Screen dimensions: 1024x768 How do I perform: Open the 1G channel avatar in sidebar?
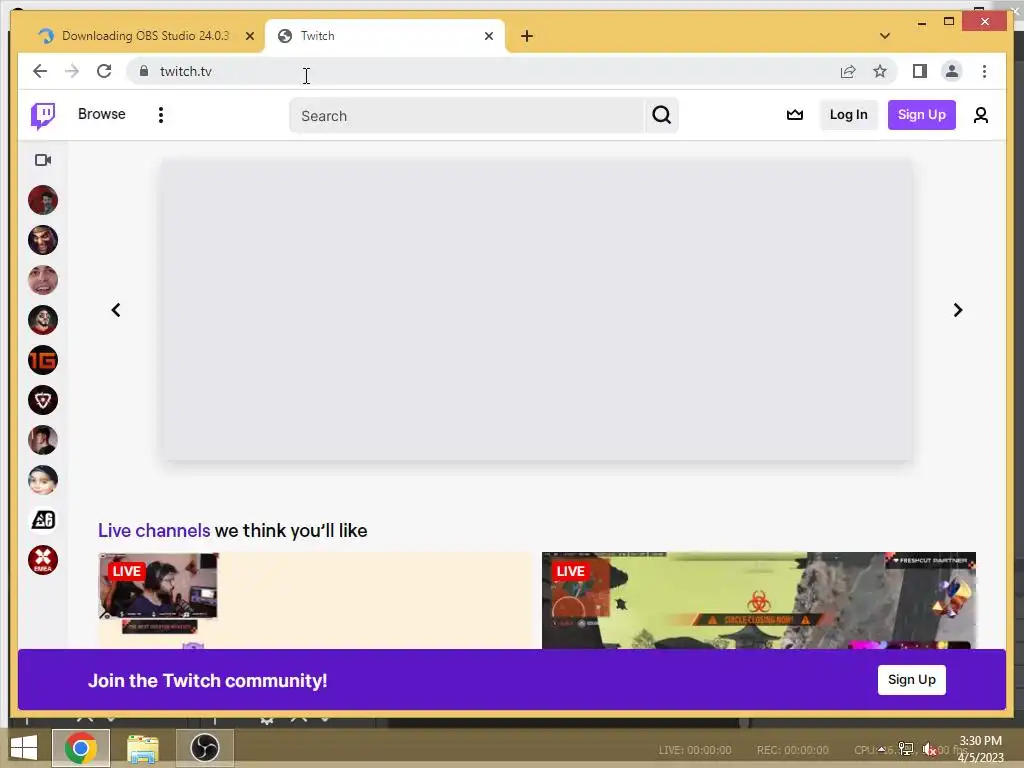43,360
